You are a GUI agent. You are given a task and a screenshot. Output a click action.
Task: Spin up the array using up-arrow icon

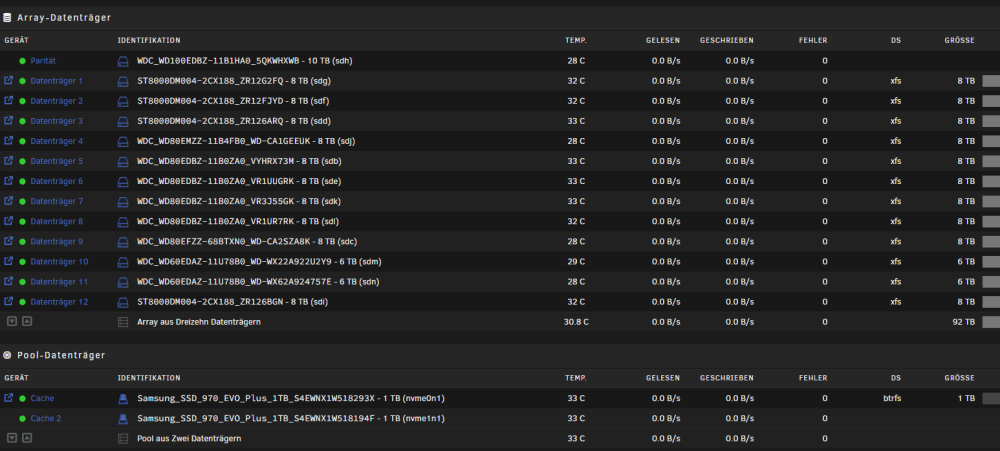[27, 322]
